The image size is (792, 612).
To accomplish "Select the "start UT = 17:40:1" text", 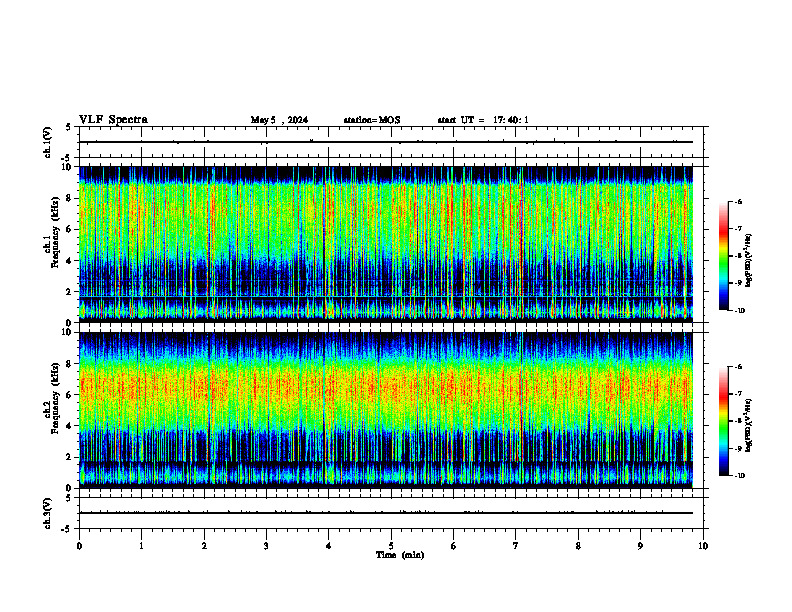I will pyautogui.click(x=483, y=120).
